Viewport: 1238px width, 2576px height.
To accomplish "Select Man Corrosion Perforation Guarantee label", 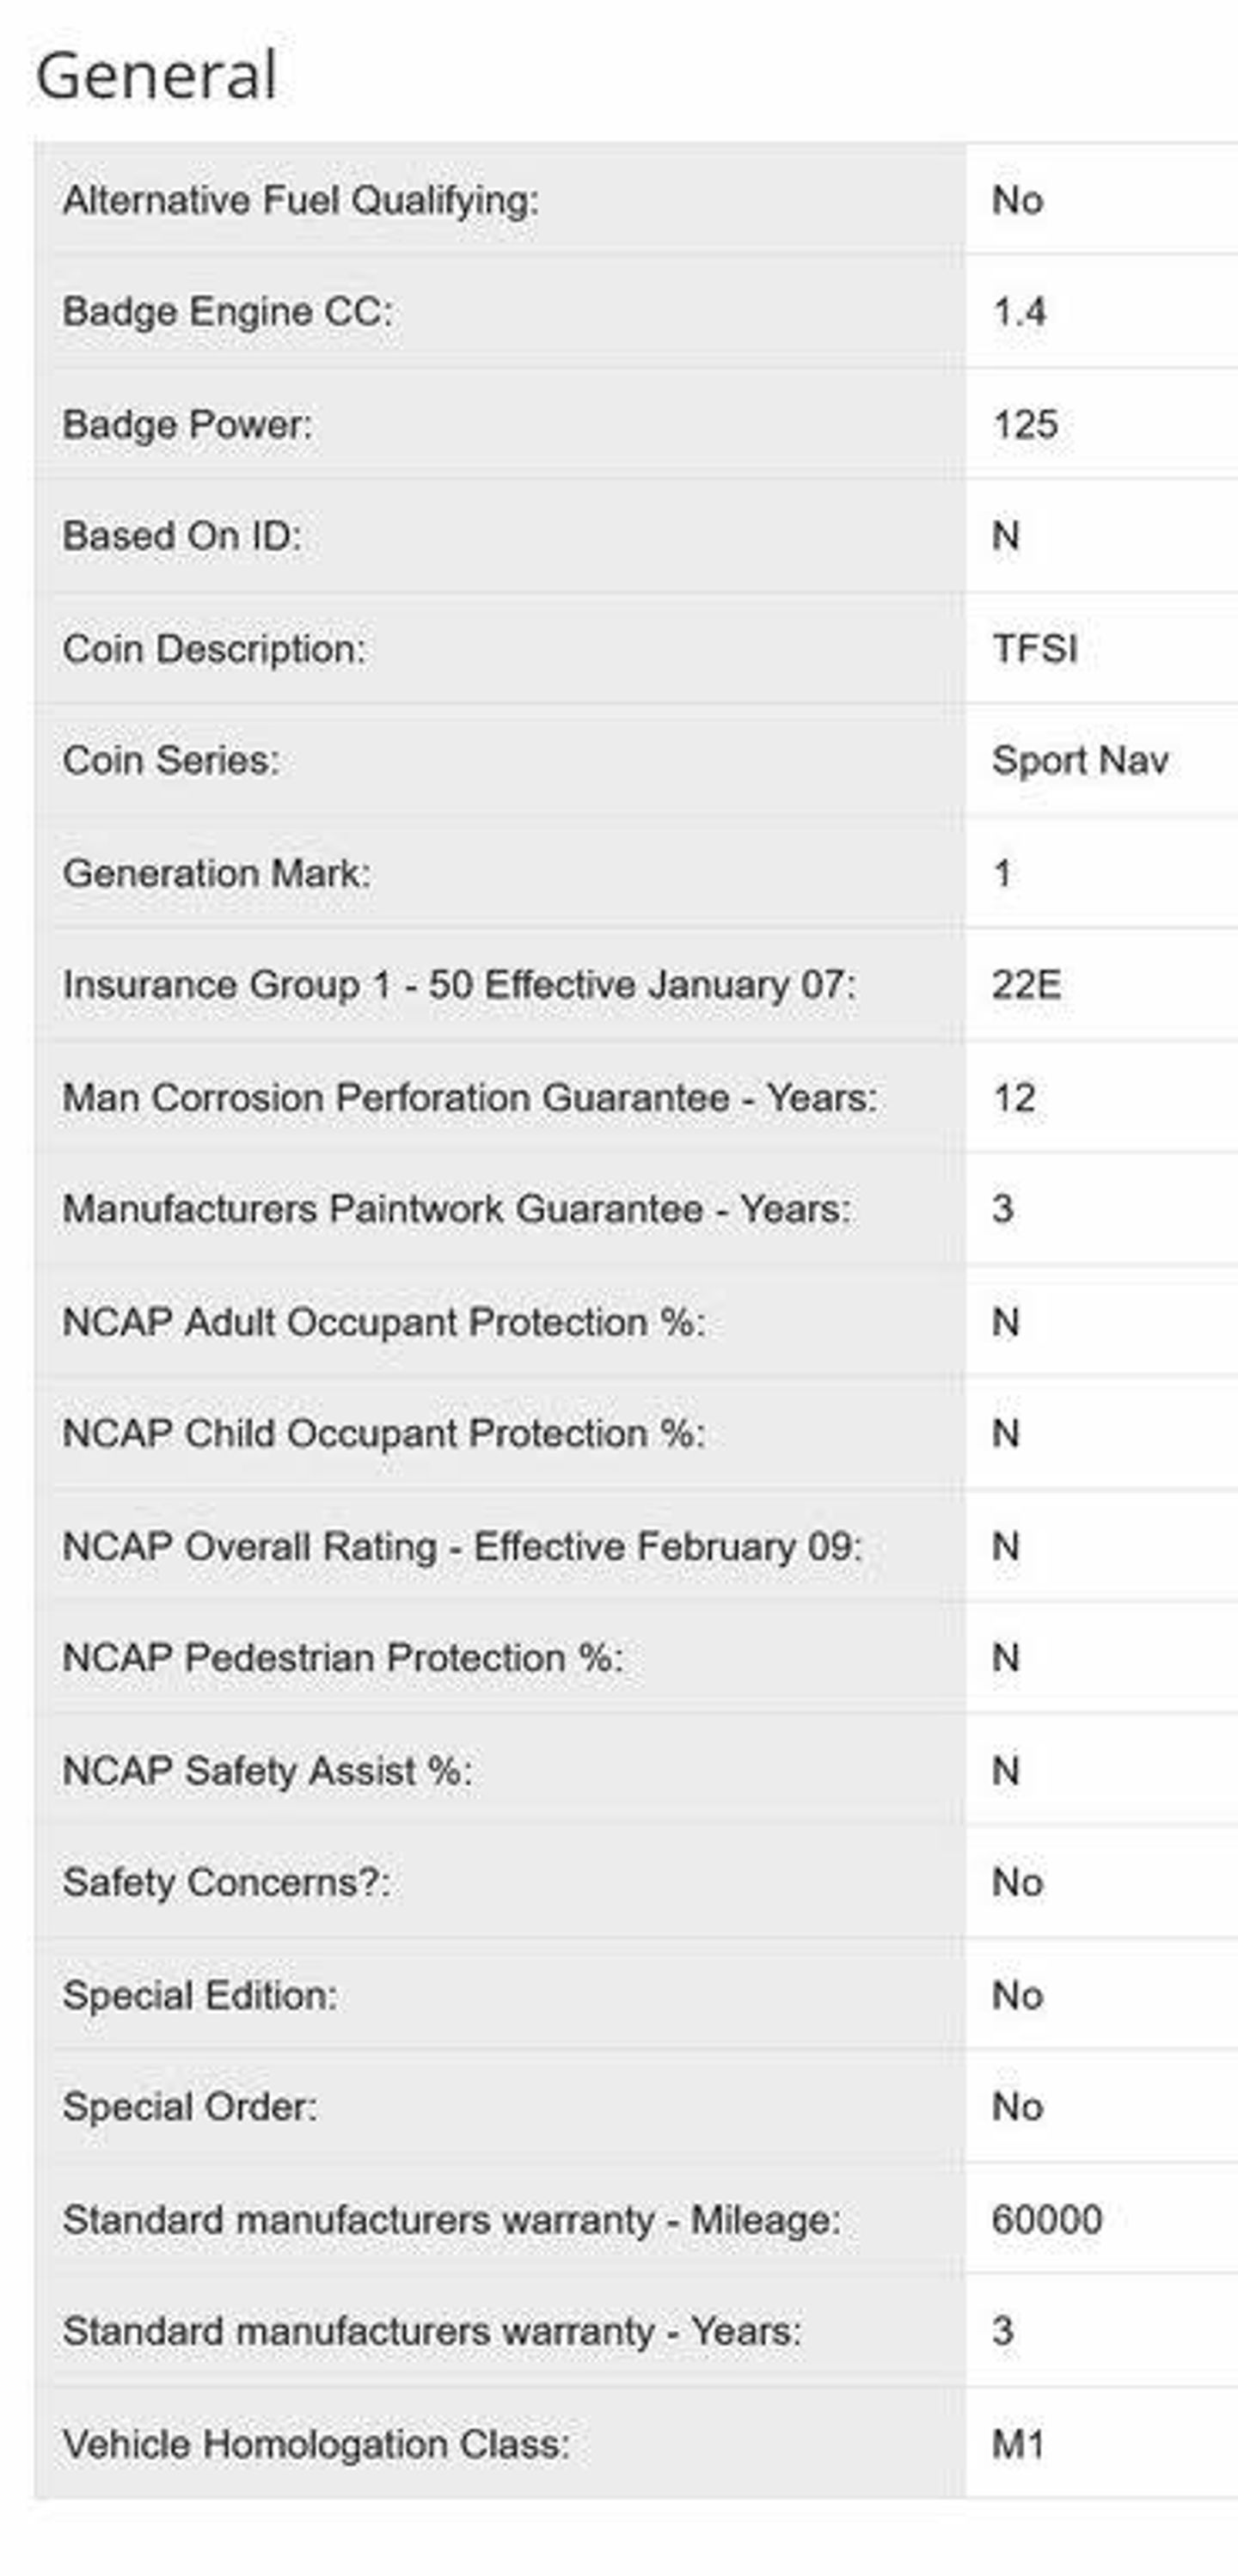I will [x=469, y=1098].
